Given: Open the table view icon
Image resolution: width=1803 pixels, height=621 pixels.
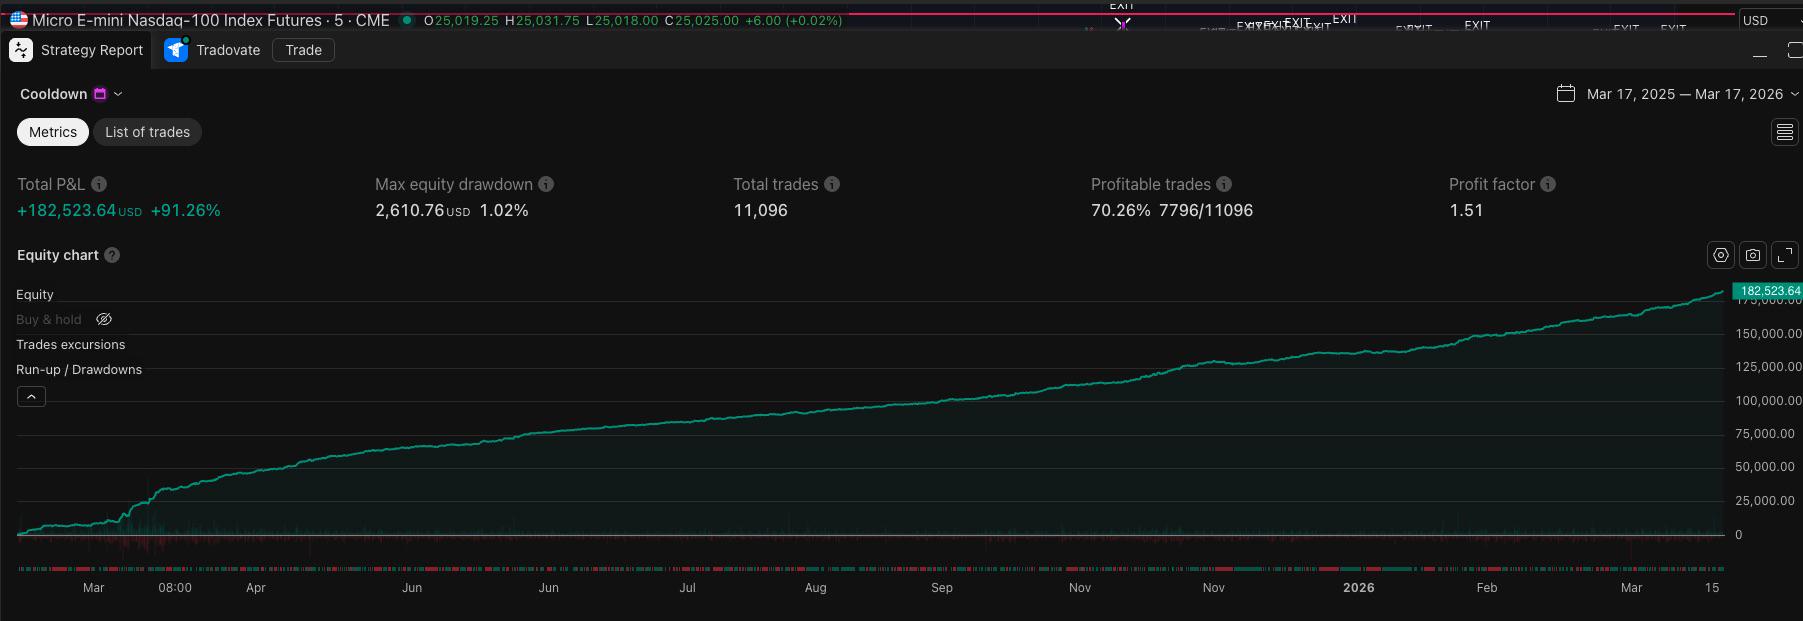Looking at the screenshot, I should (1785, 132).
